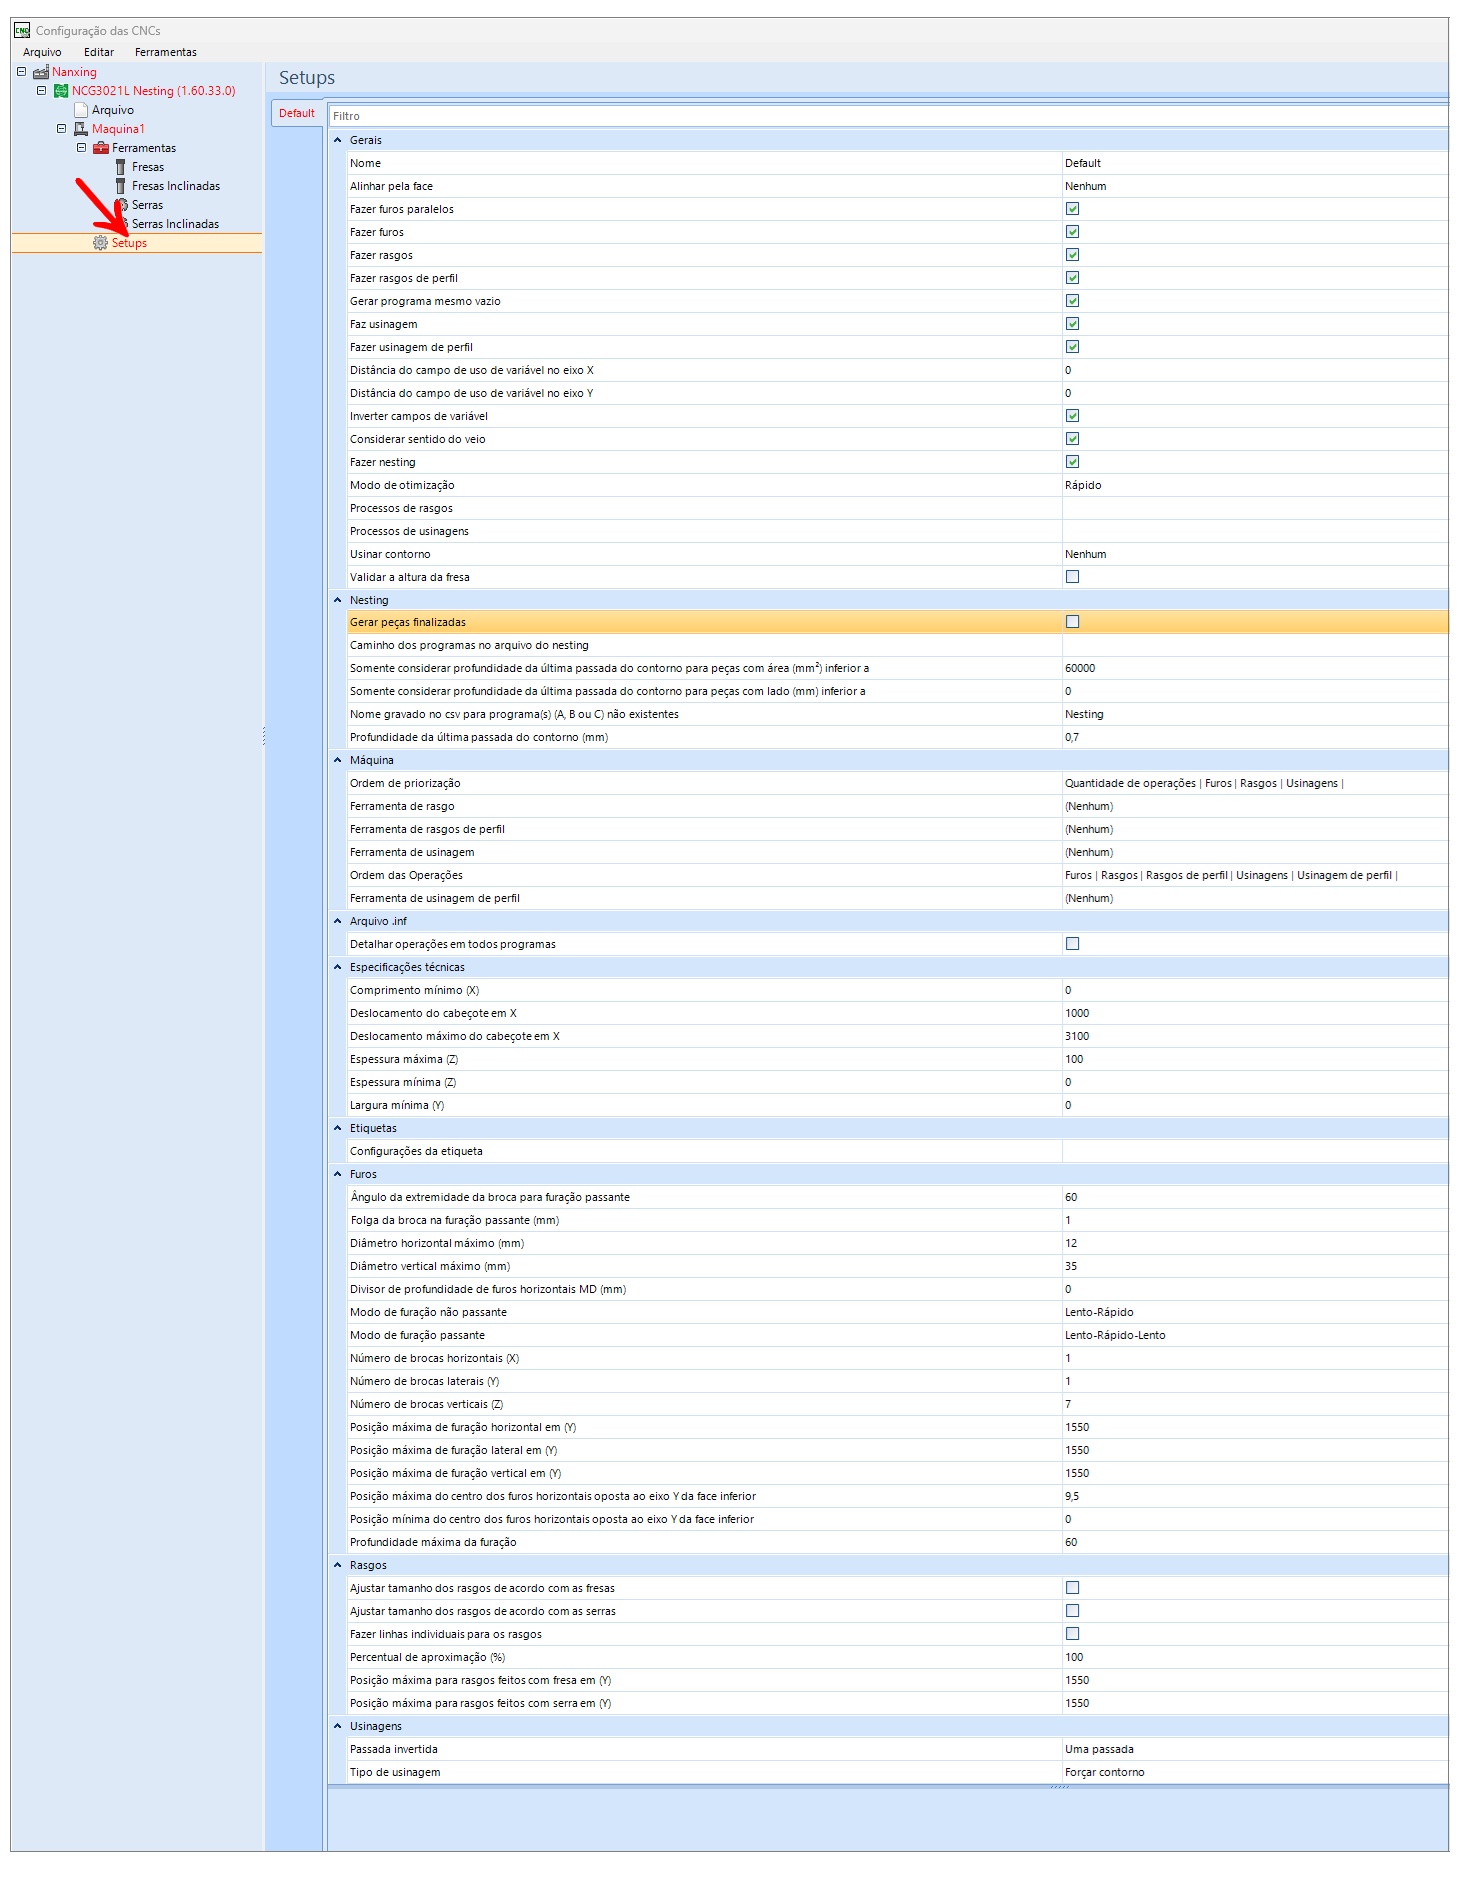Click Ordem das Operações value
The height and width of the screenshot is (1890, 1459).
(1231, 875)
